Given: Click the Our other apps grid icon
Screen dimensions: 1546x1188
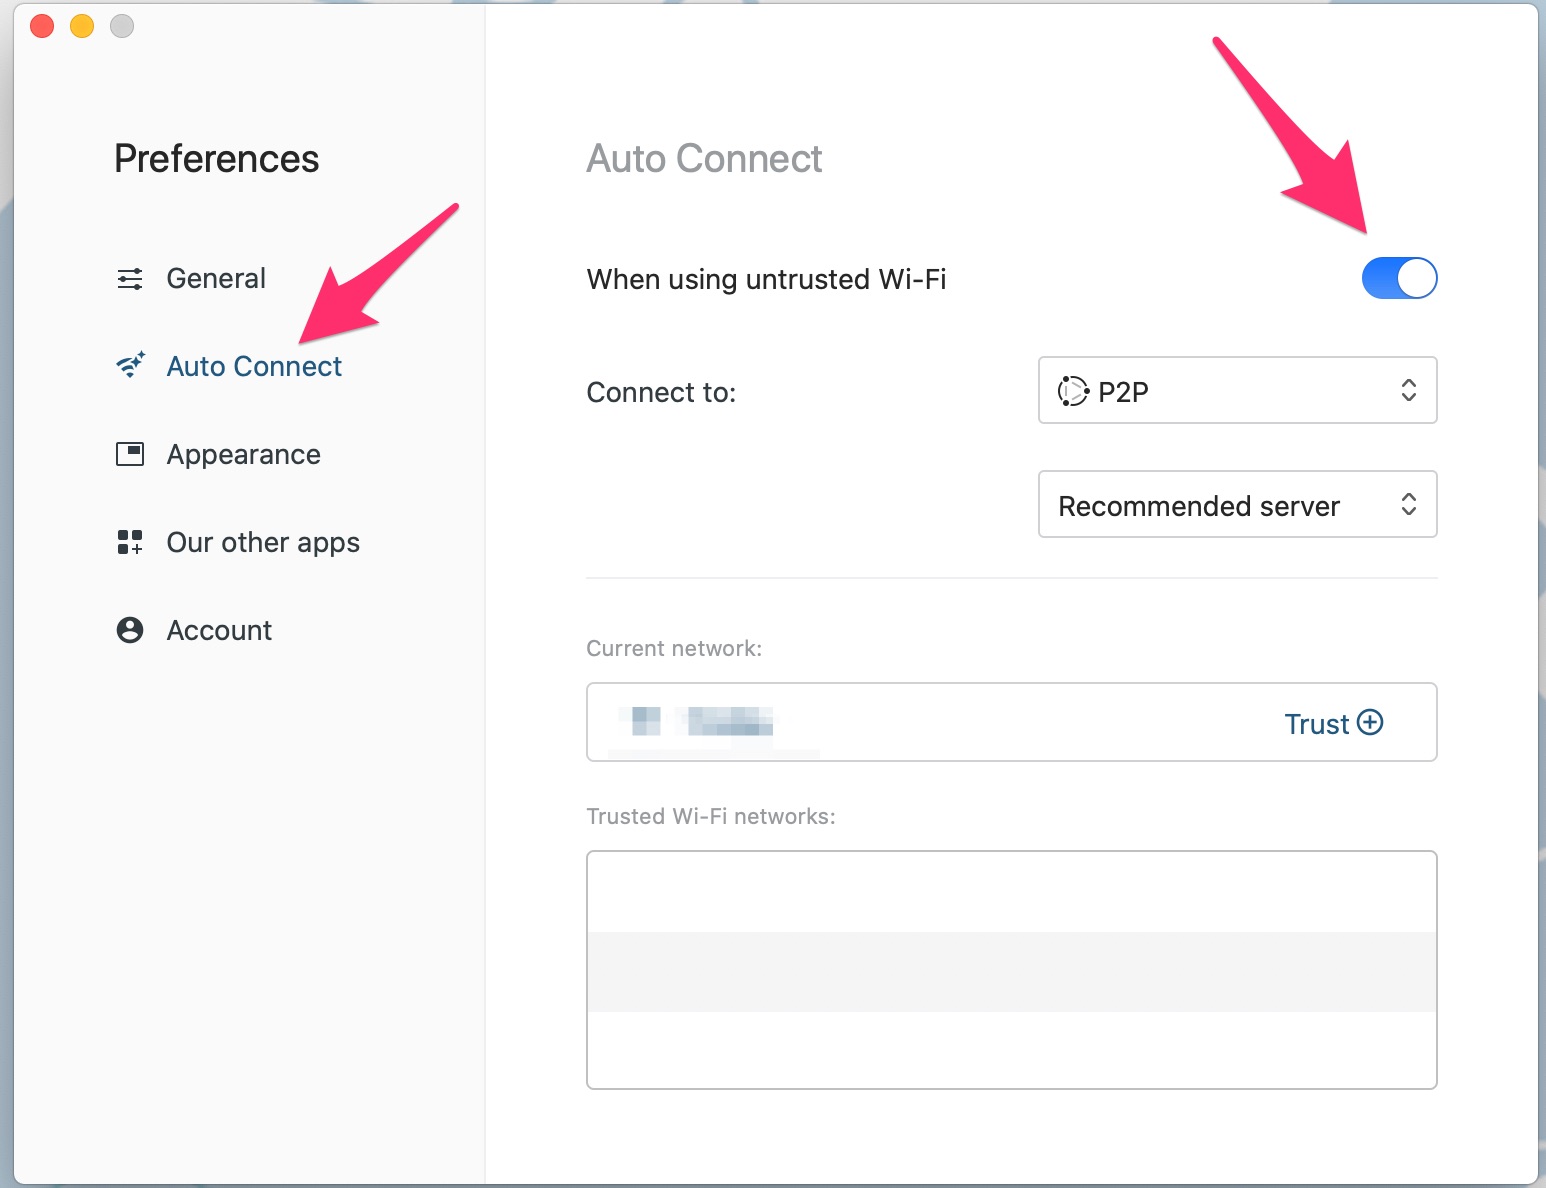Looking at the screenshot, I should click(130, 542).
